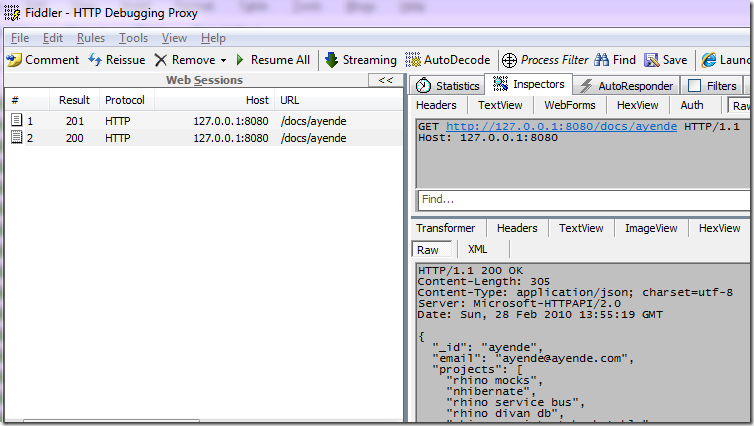Click the Remove X icon
Viewport: 754px width, 426px height.
point(161,60)
